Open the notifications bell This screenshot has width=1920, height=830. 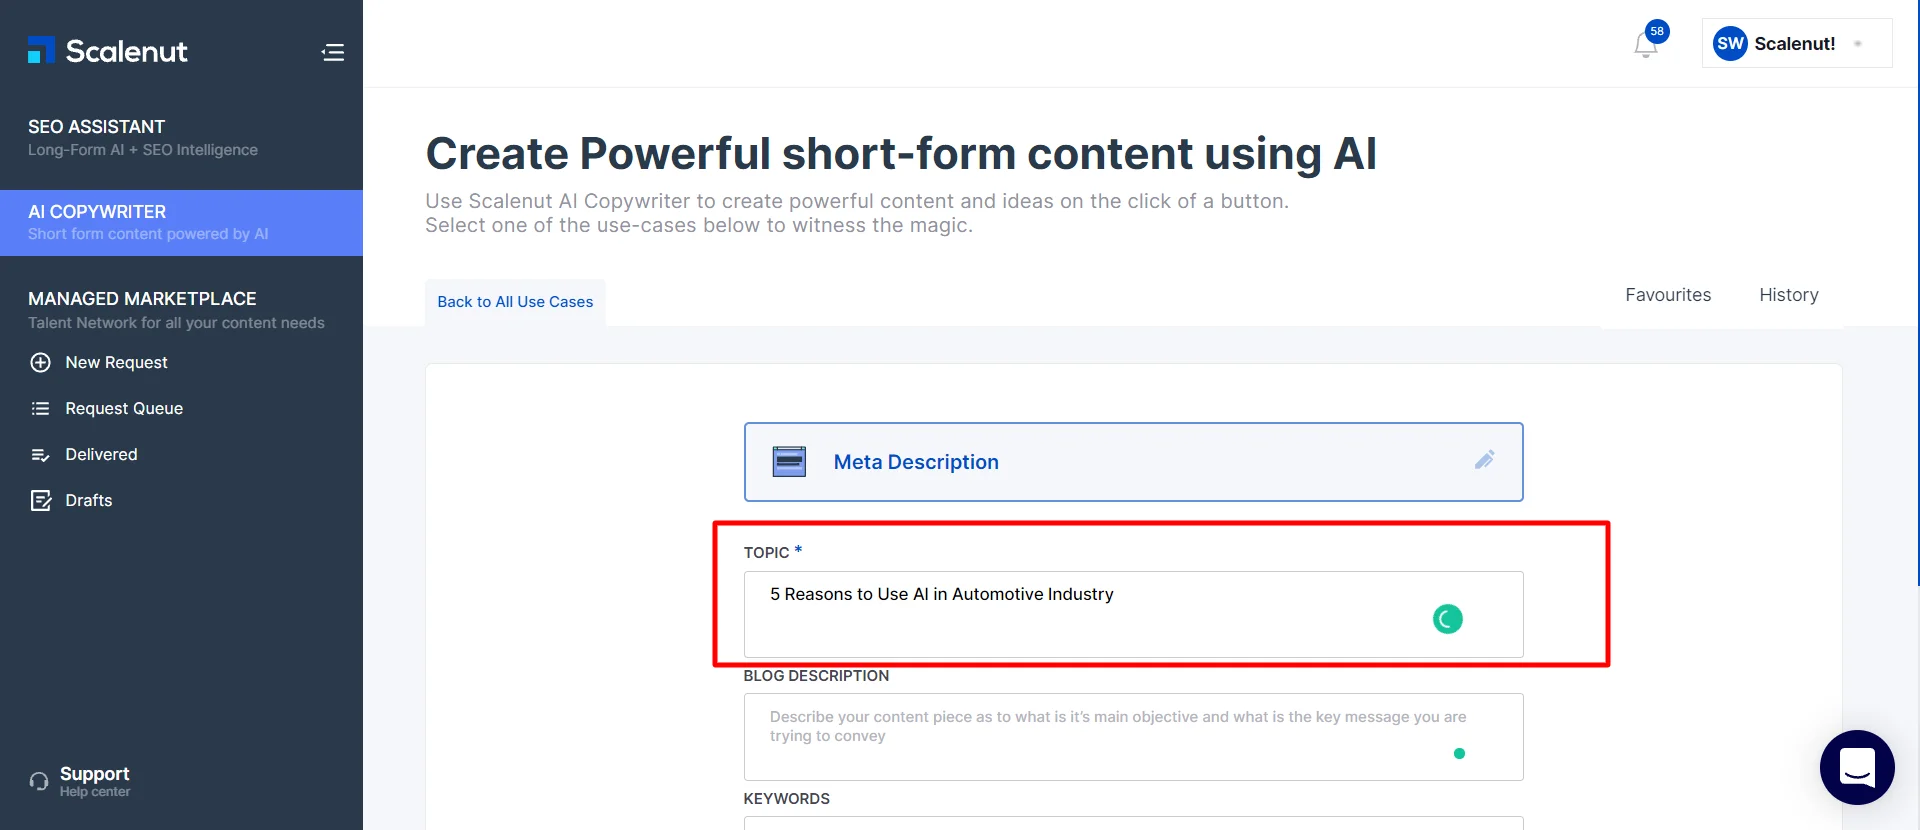coord(1645,45)
